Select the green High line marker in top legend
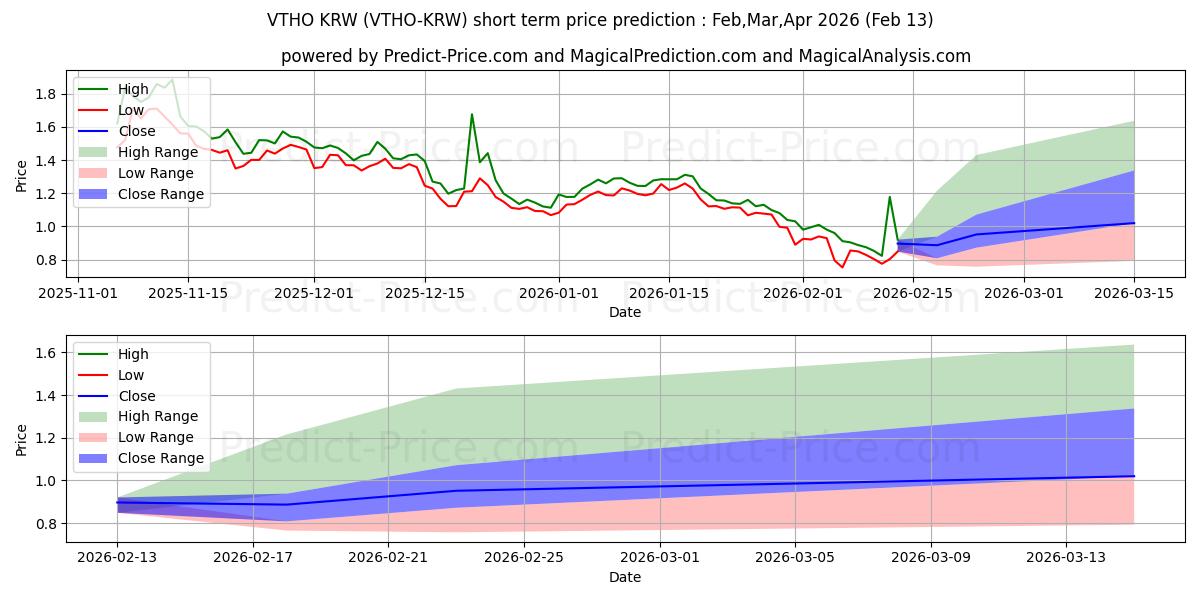The height and width of the screenshot is (600, 1200). (96, 89)
